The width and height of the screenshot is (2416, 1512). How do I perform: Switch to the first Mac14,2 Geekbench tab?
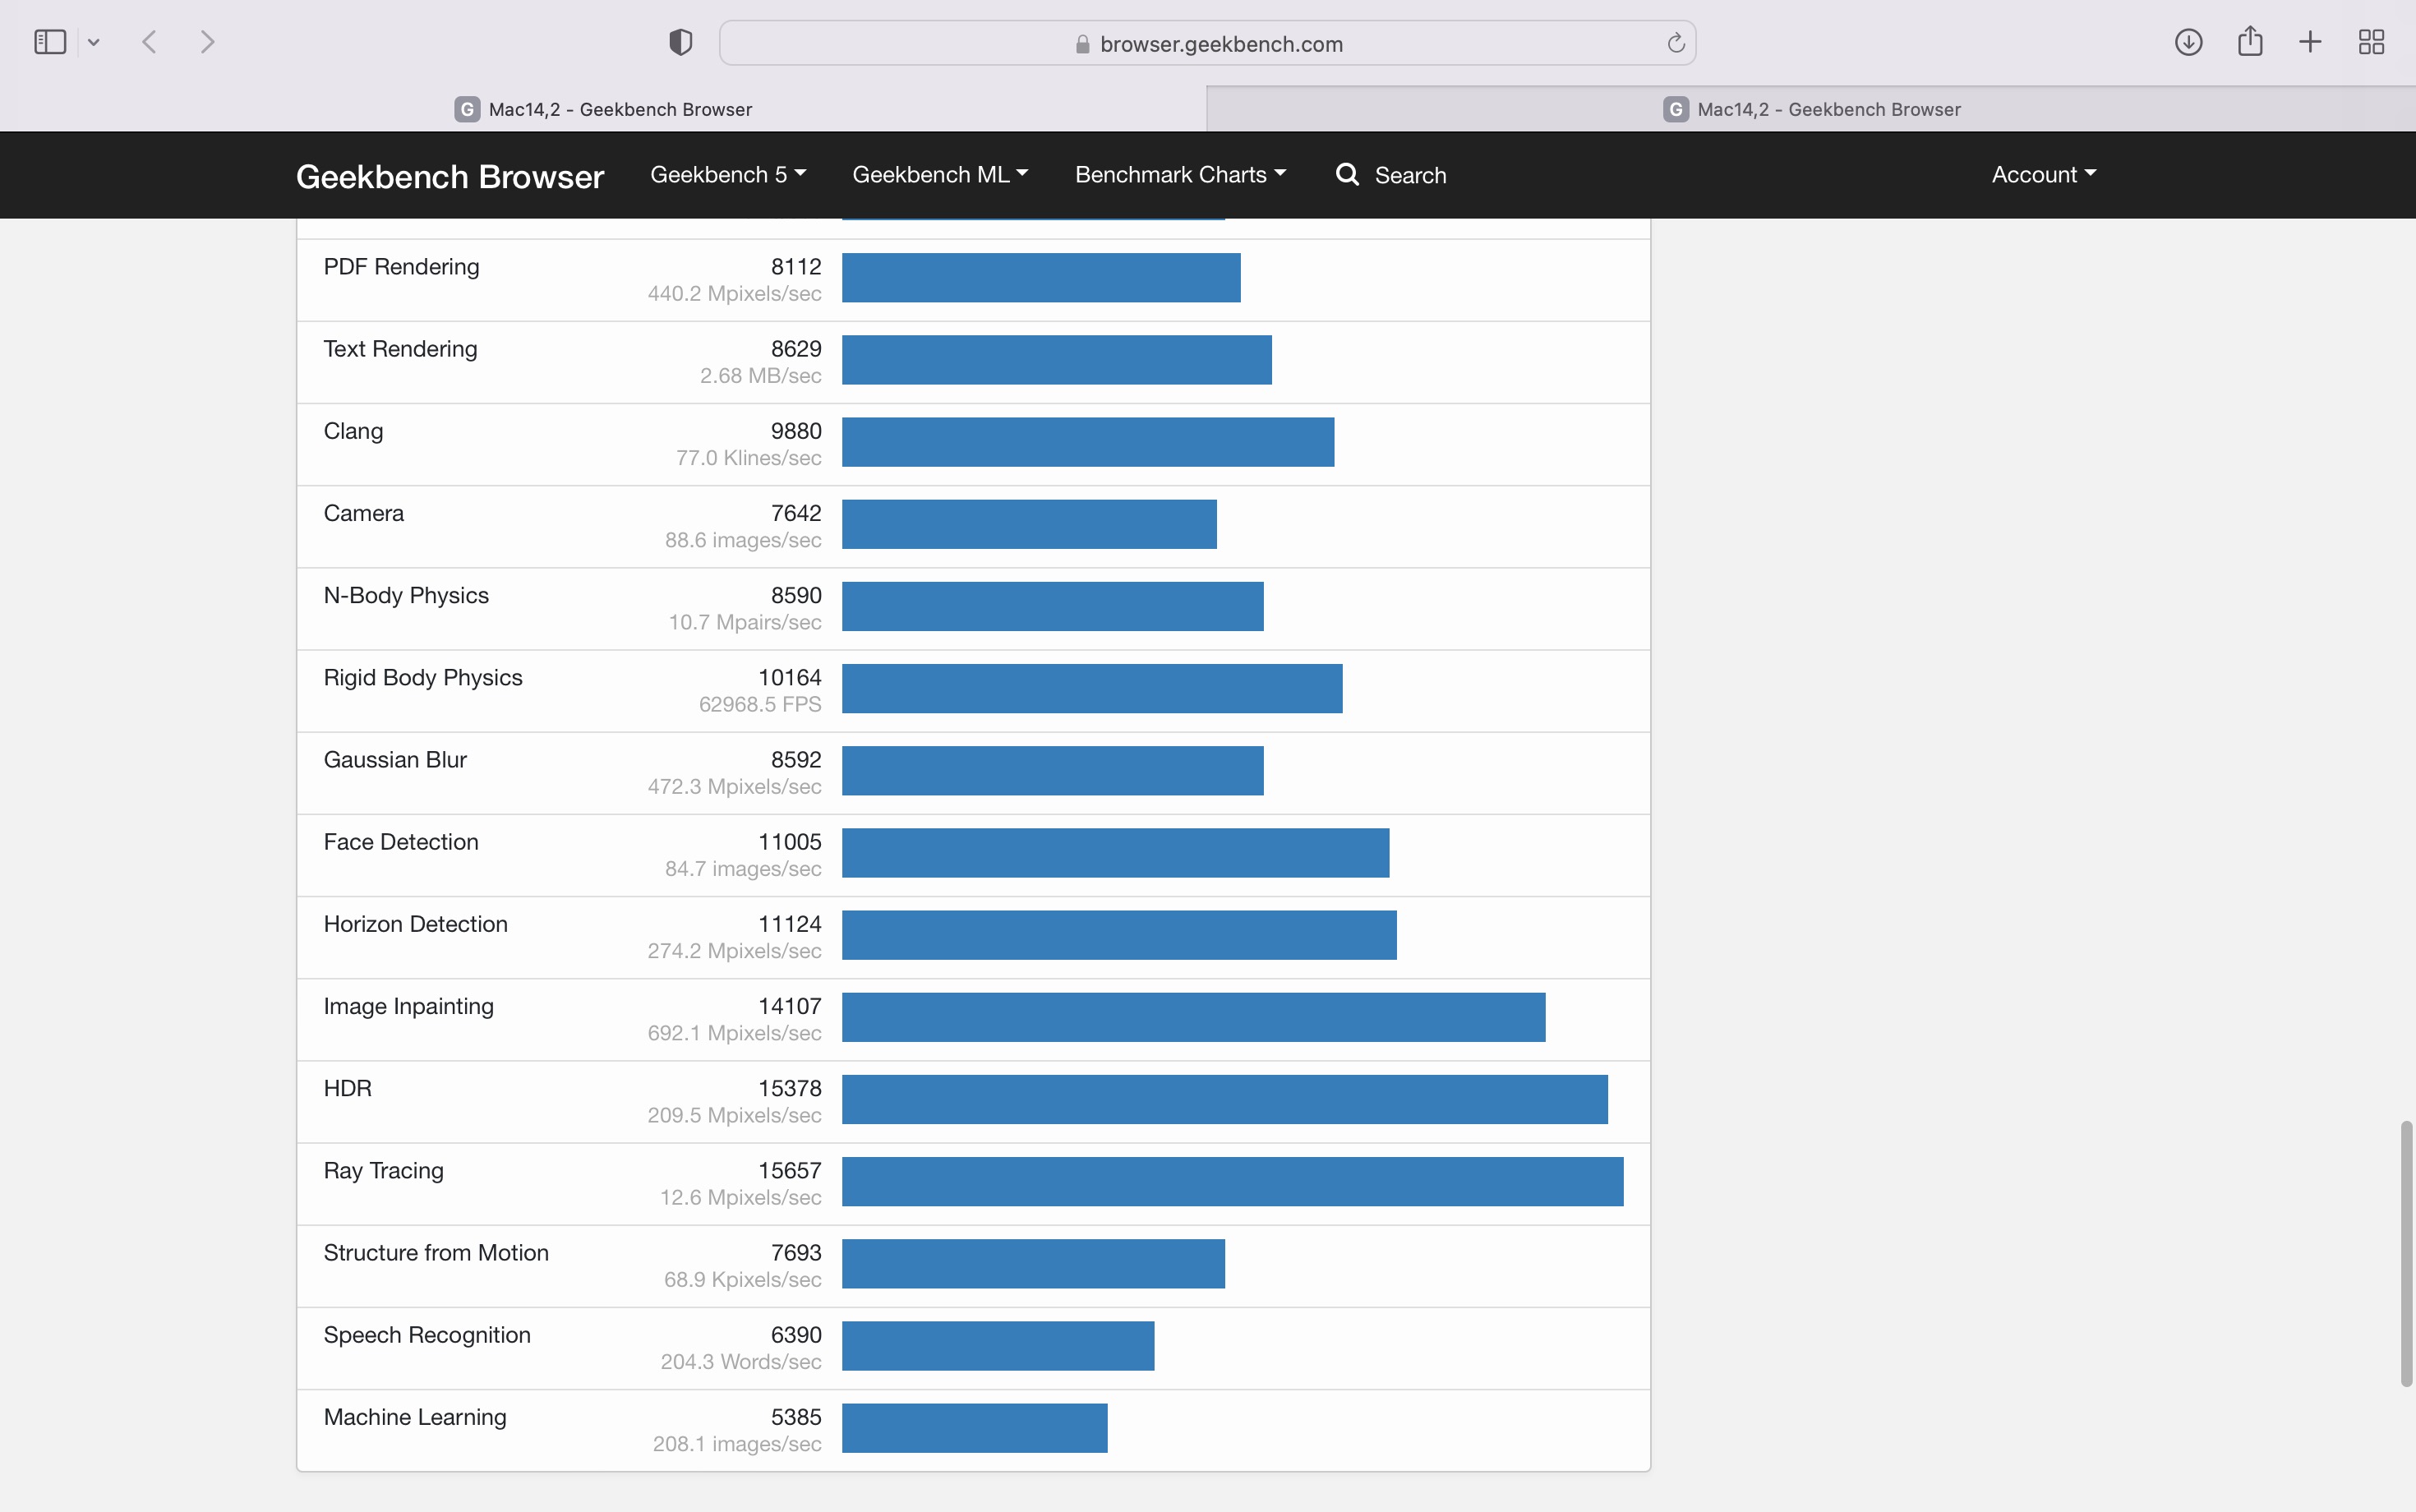[603, 109]
